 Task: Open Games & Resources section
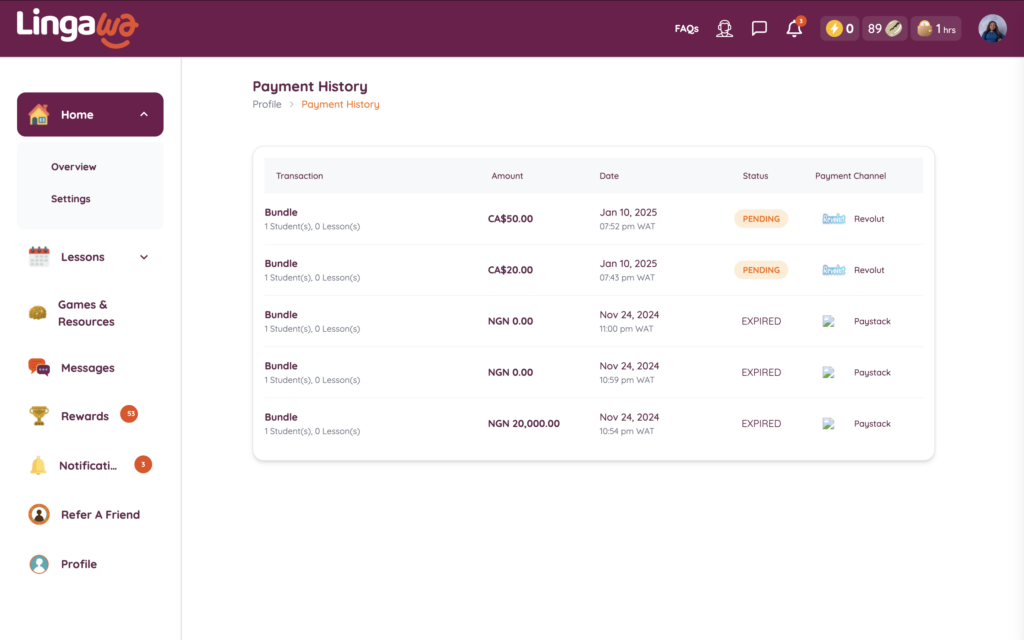pos(86,313)
